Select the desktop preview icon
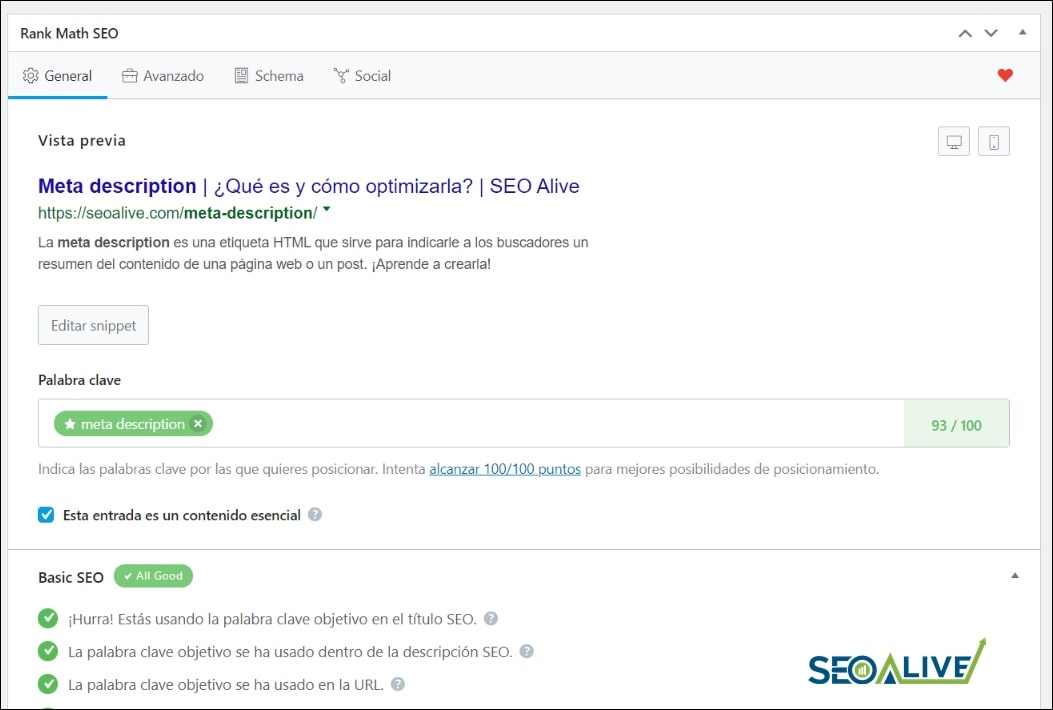Image resolution: width=1053 pixels, height=710 pixels. (953, 141)
